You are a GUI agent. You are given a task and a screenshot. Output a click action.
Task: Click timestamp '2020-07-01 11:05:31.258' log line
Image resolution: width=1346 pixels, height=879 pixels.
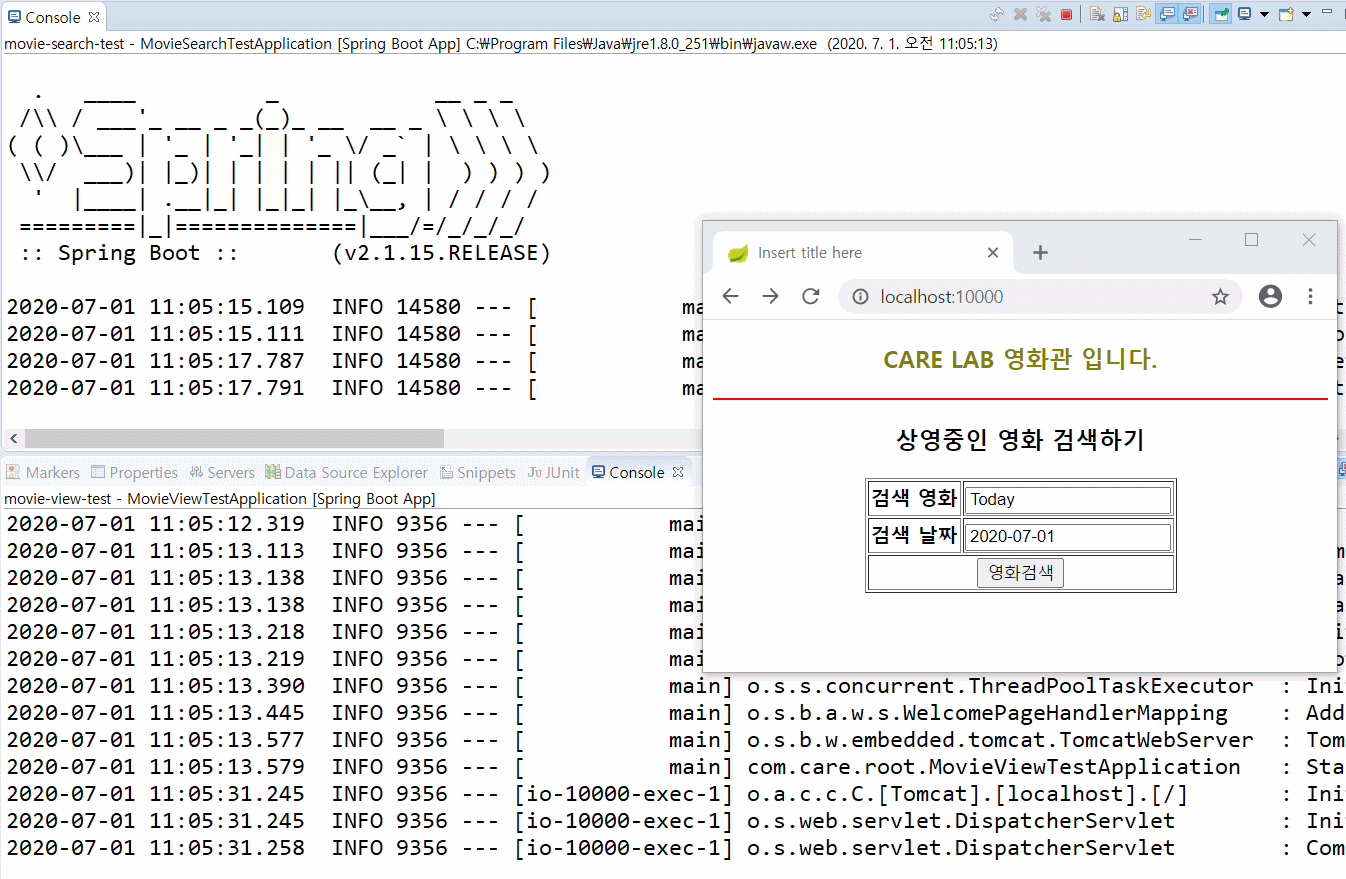click(155, 848)
